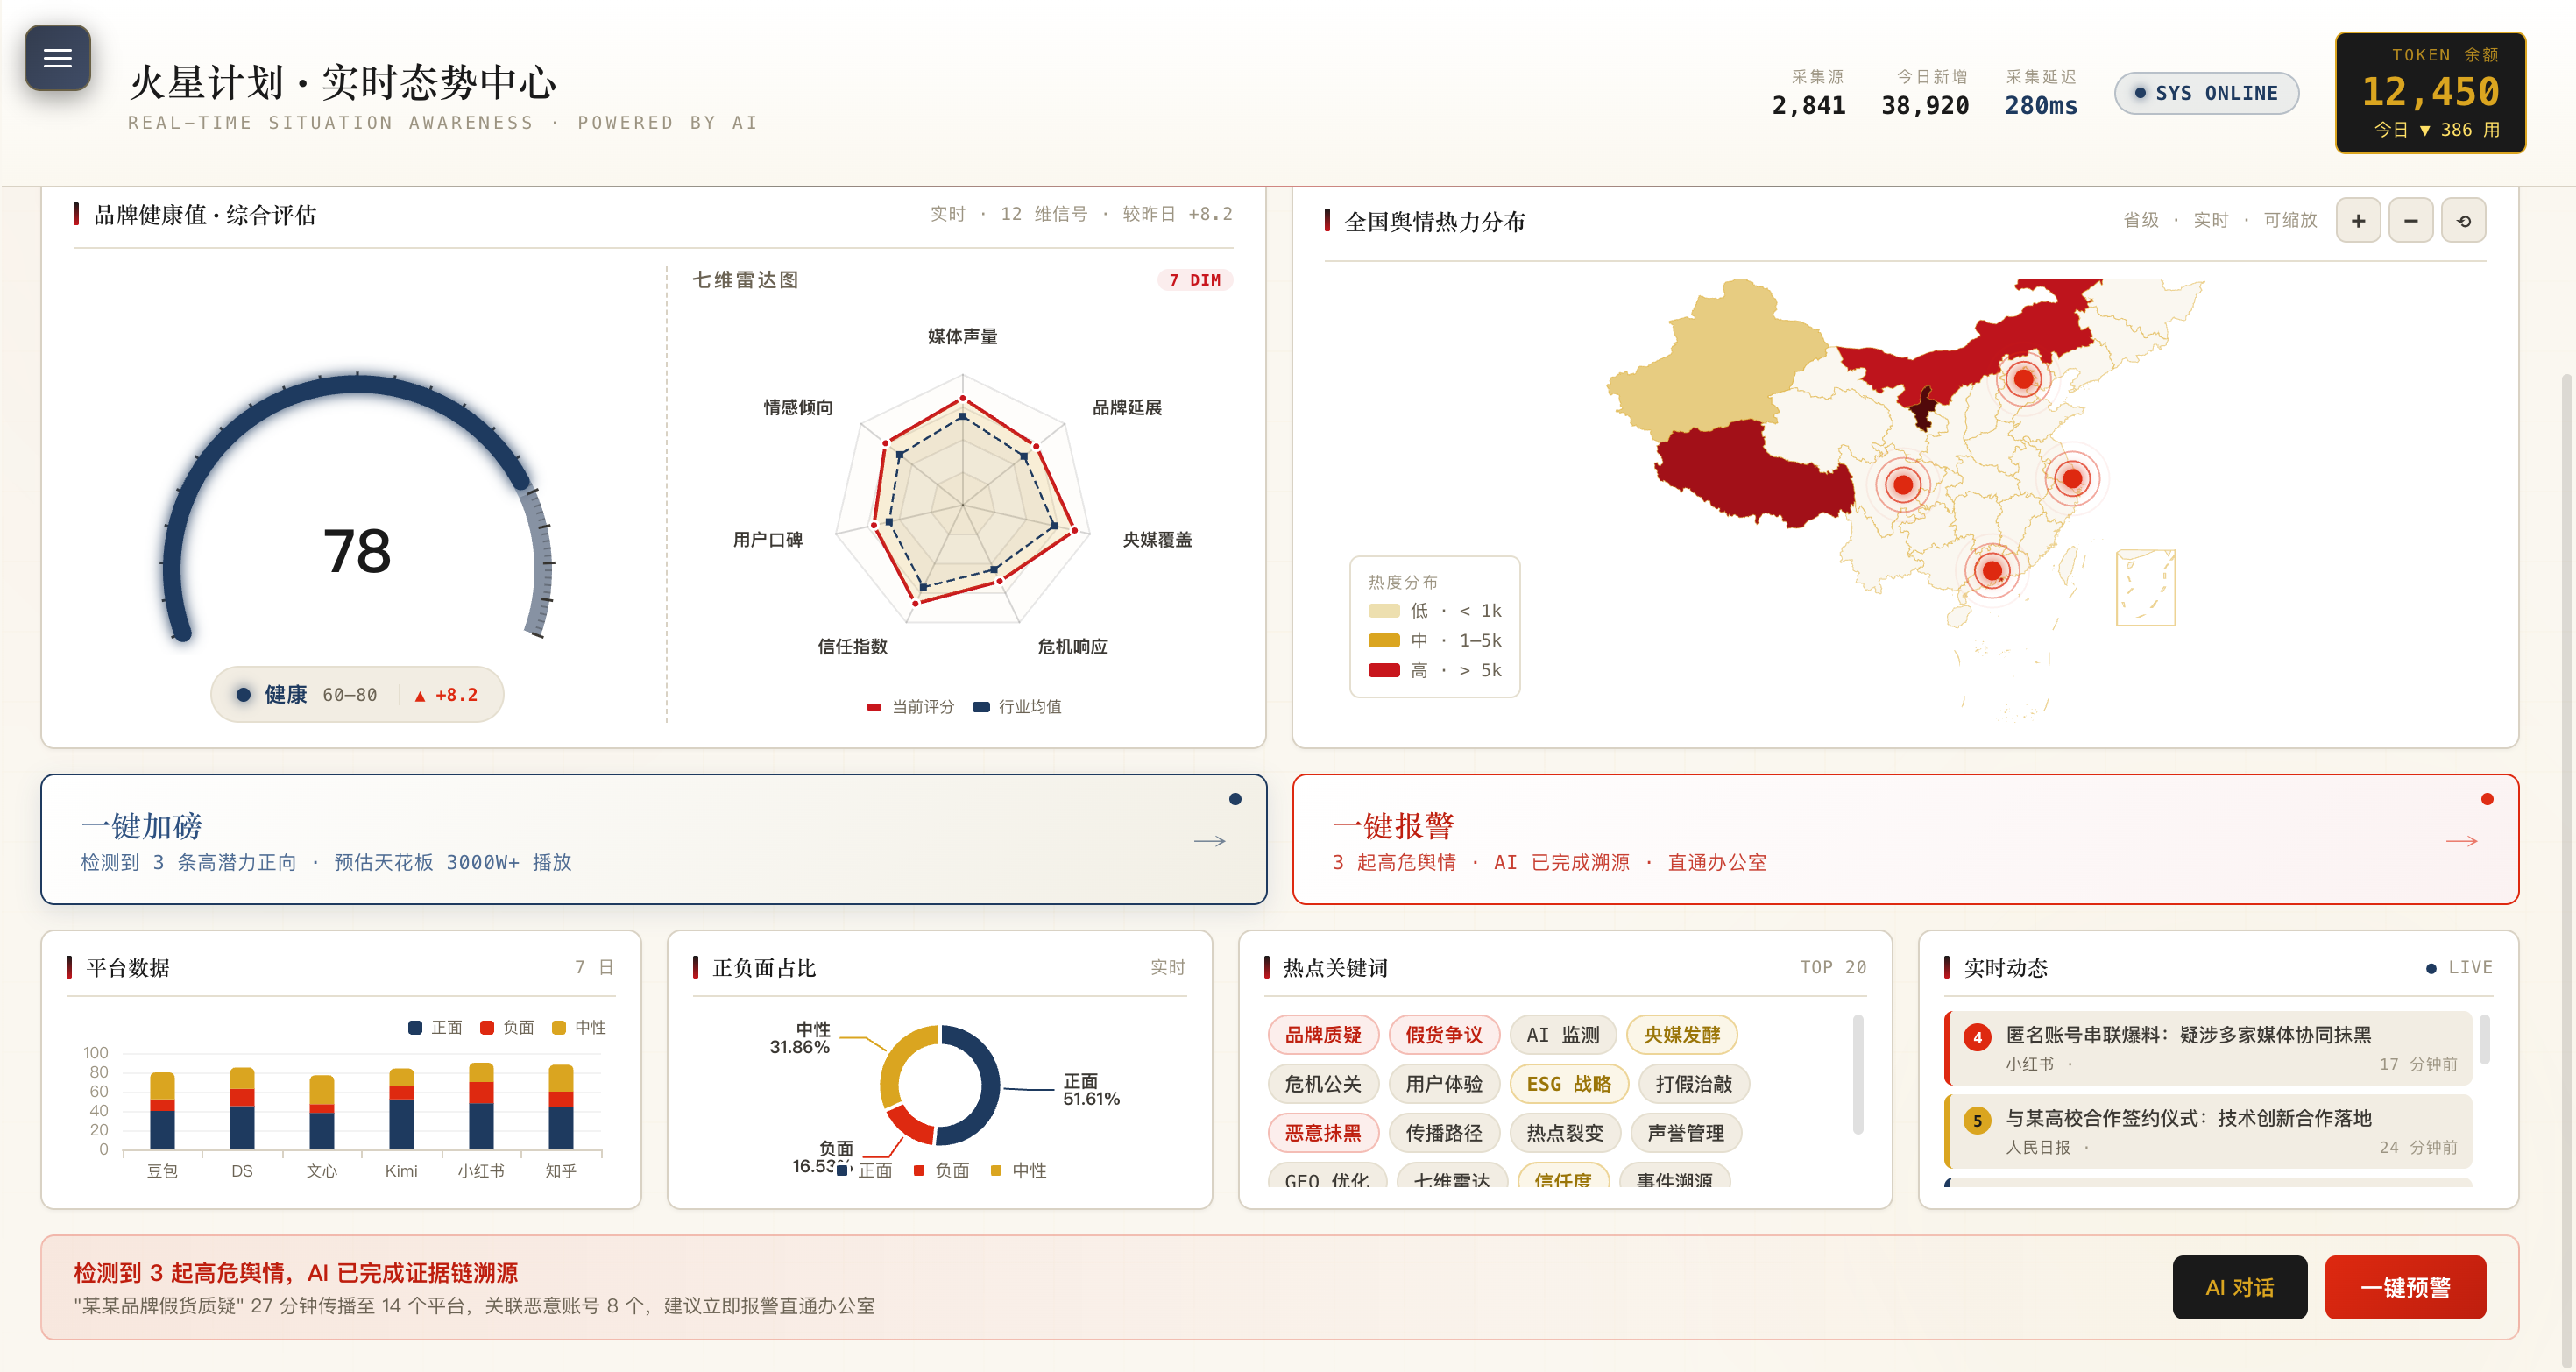2576x1372 pixels.
Task: Click the 一键预警 red button
Action: click(2405, 1287)
